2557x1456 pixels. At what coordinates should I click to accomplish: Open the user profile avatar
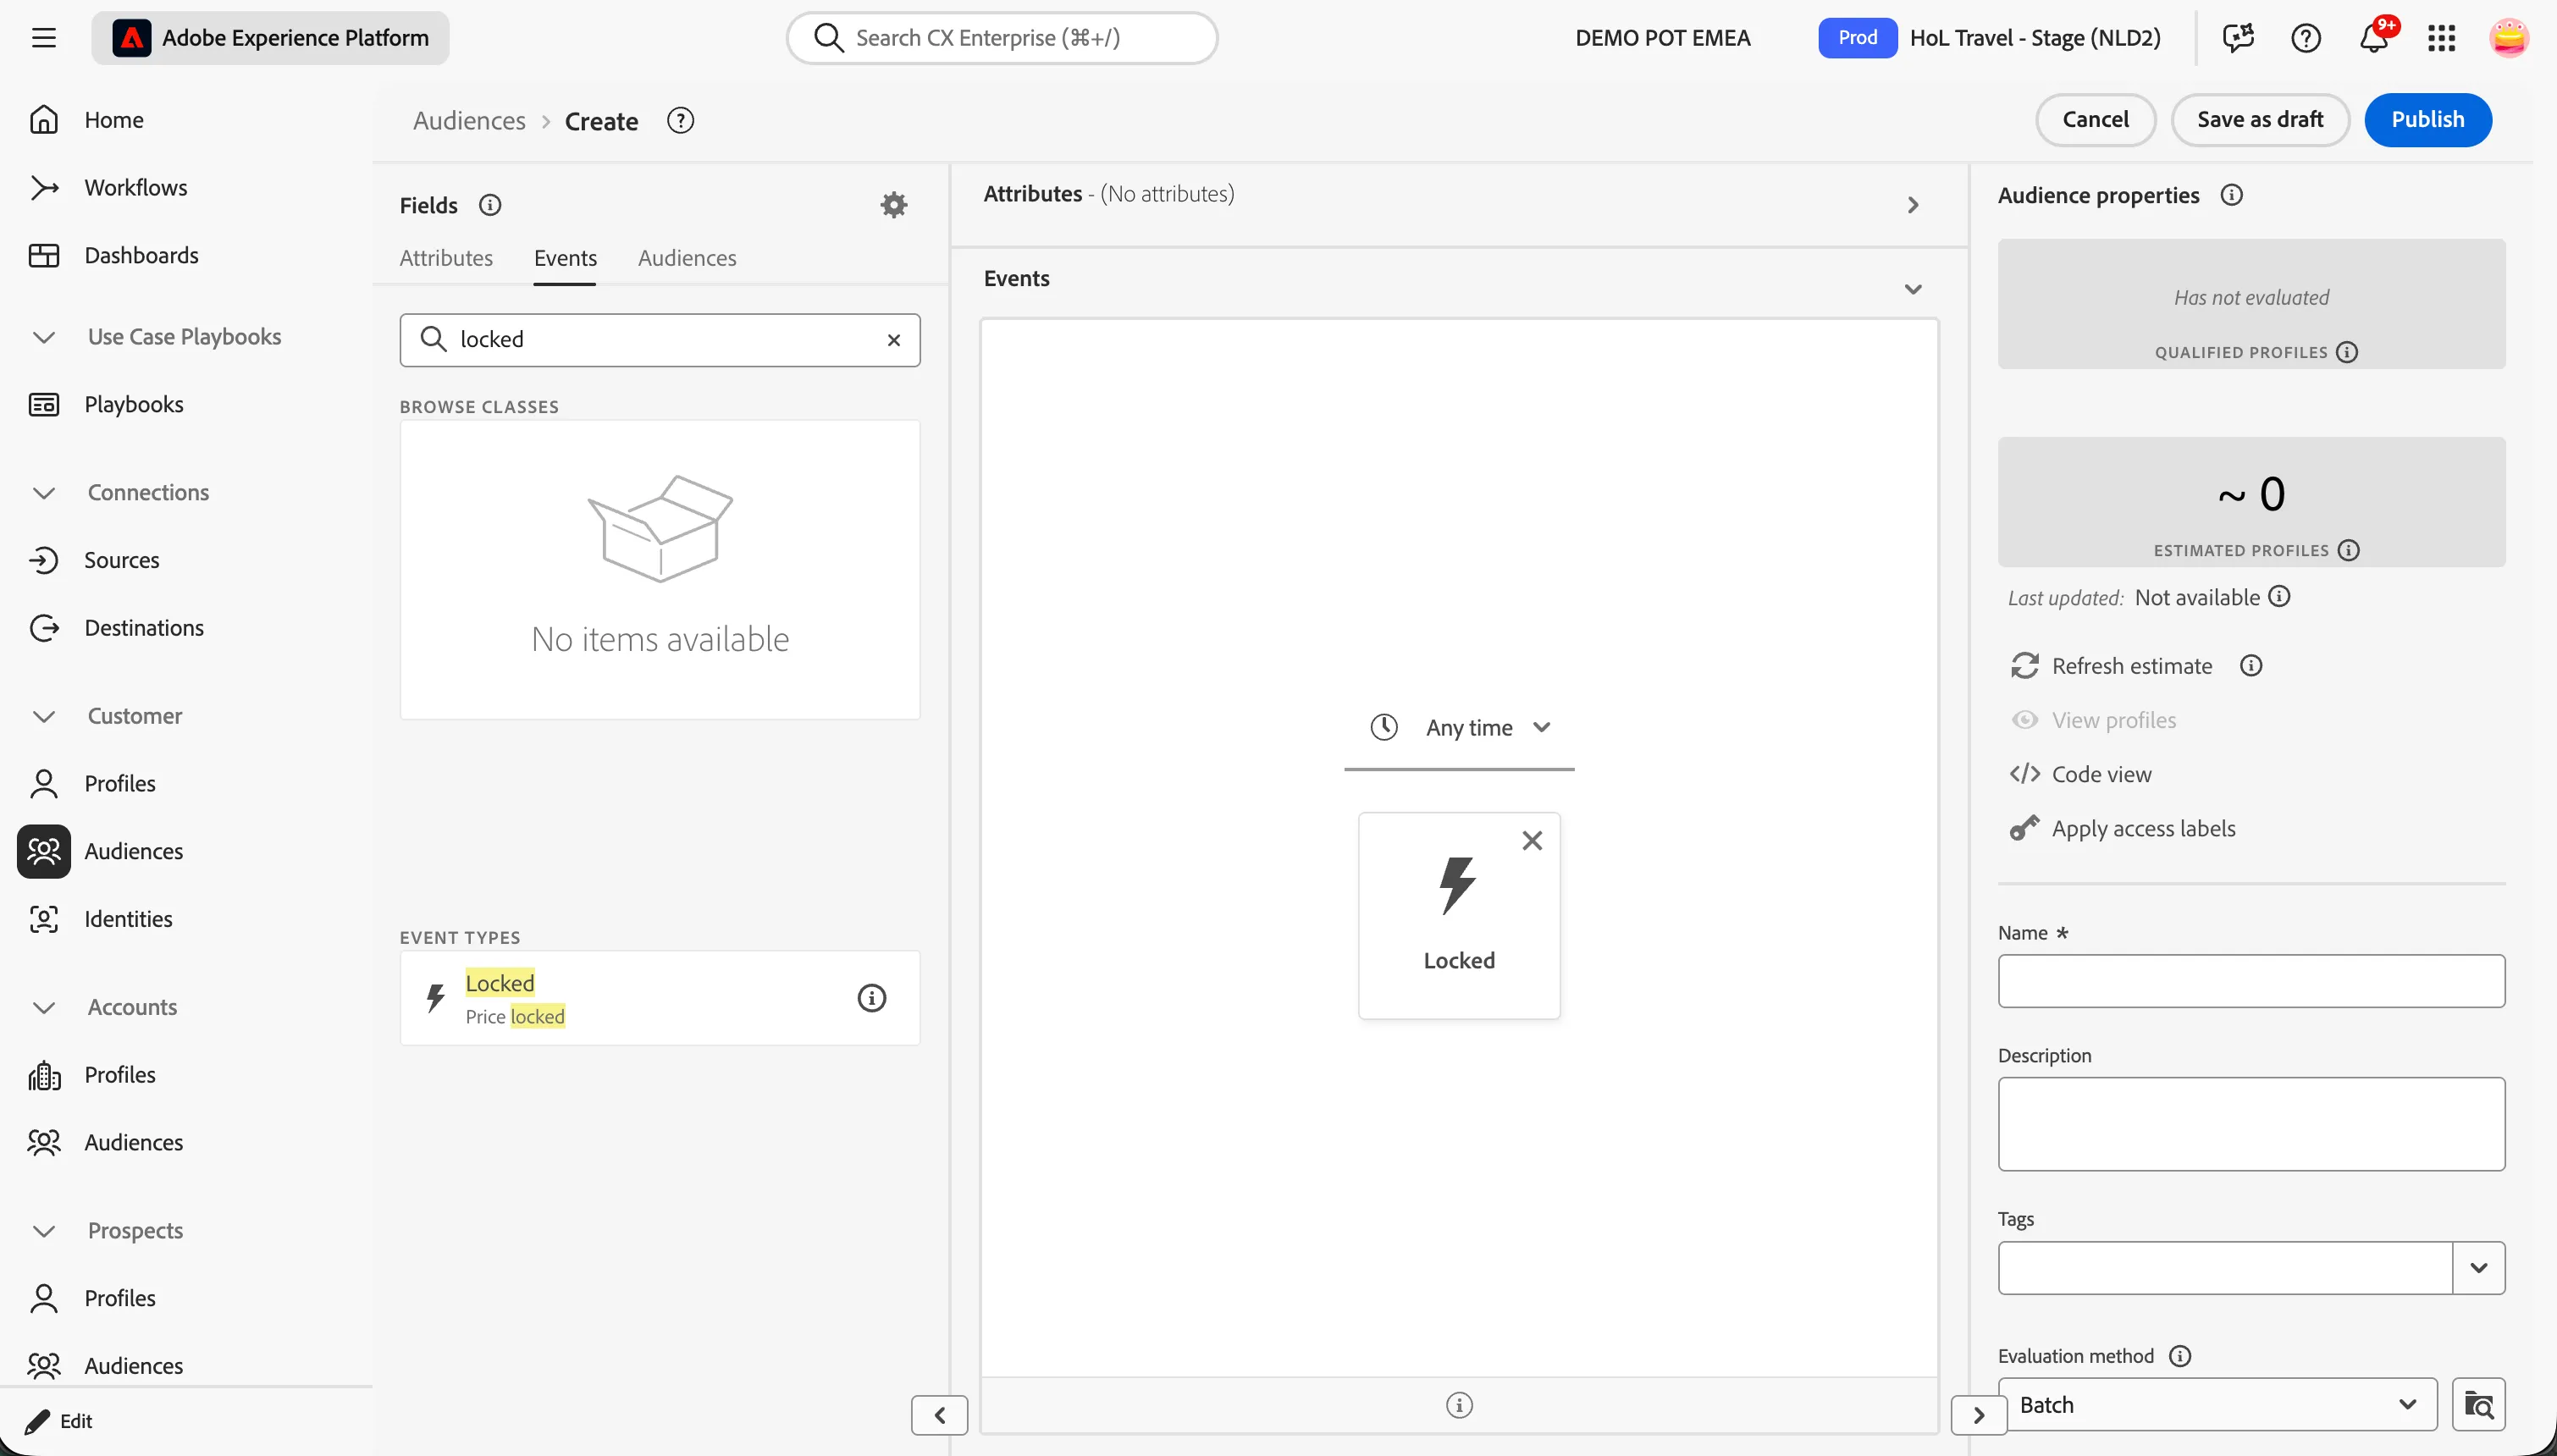[x=2508, y=38]
